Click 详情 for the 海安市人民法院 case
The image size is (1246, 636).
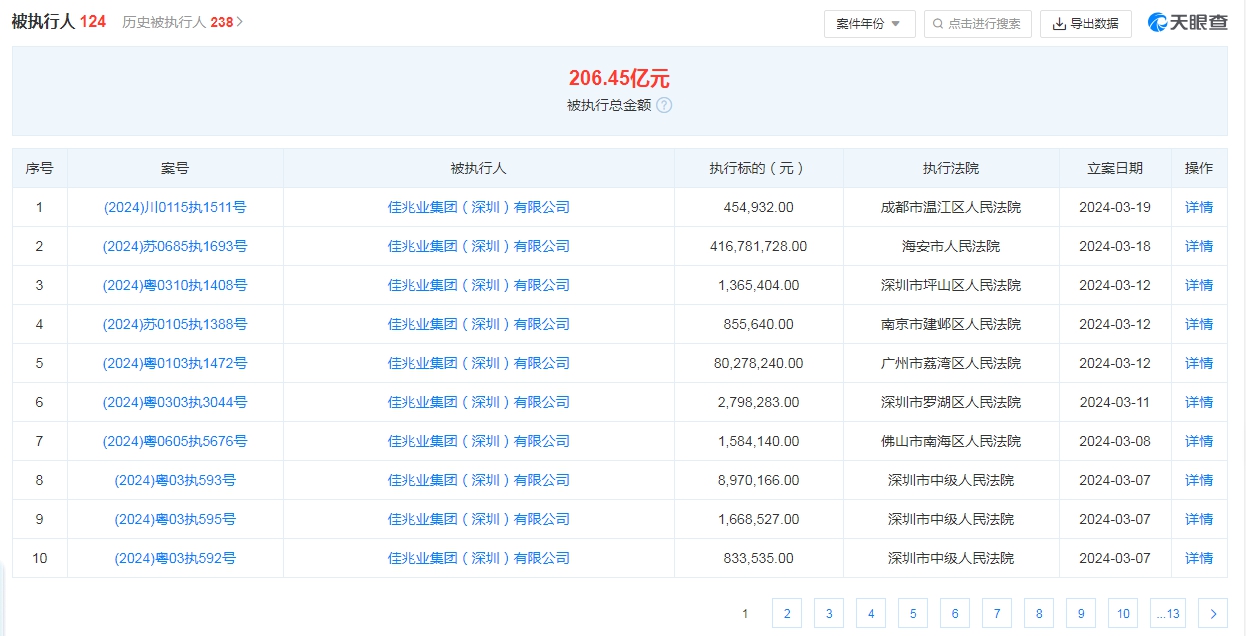pos(1198,246)
